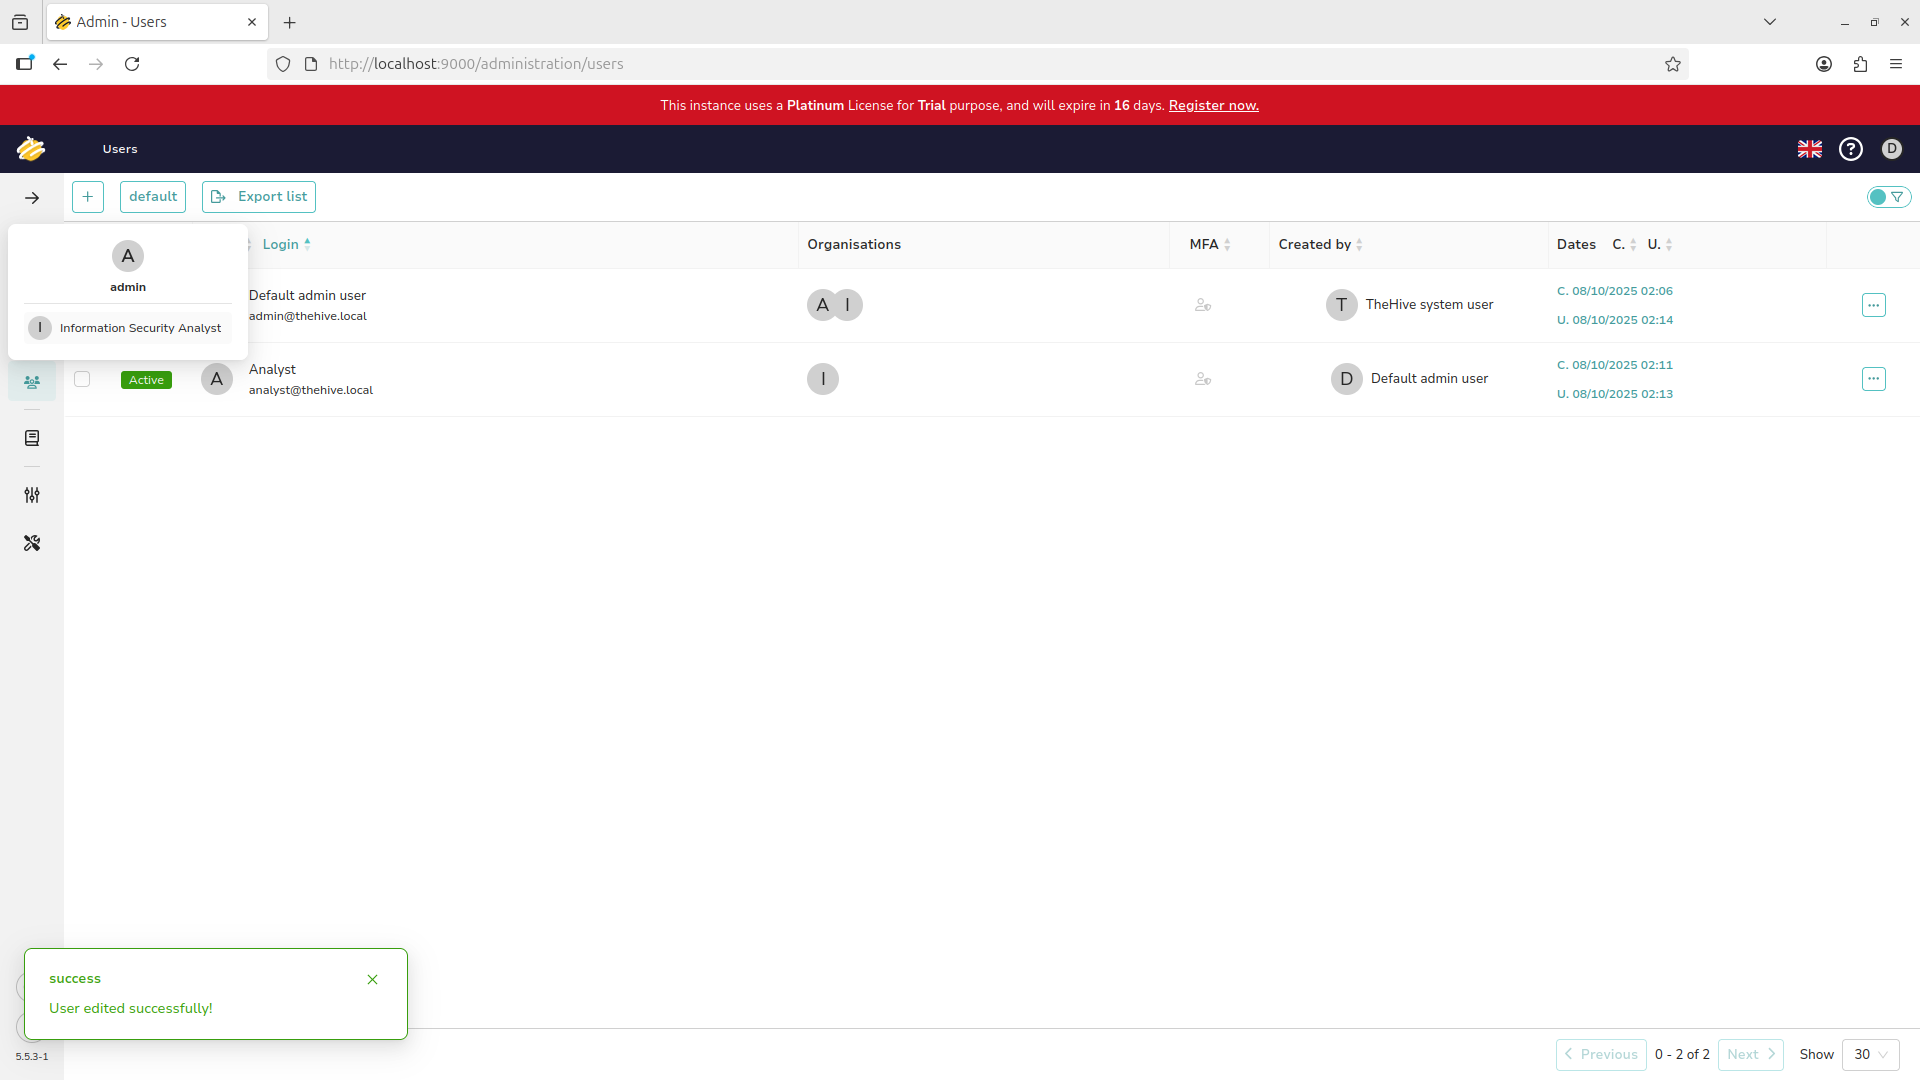Open the Show 30 page size dropdown
The image size is (1920, 1080).
coord(1870,1054)
